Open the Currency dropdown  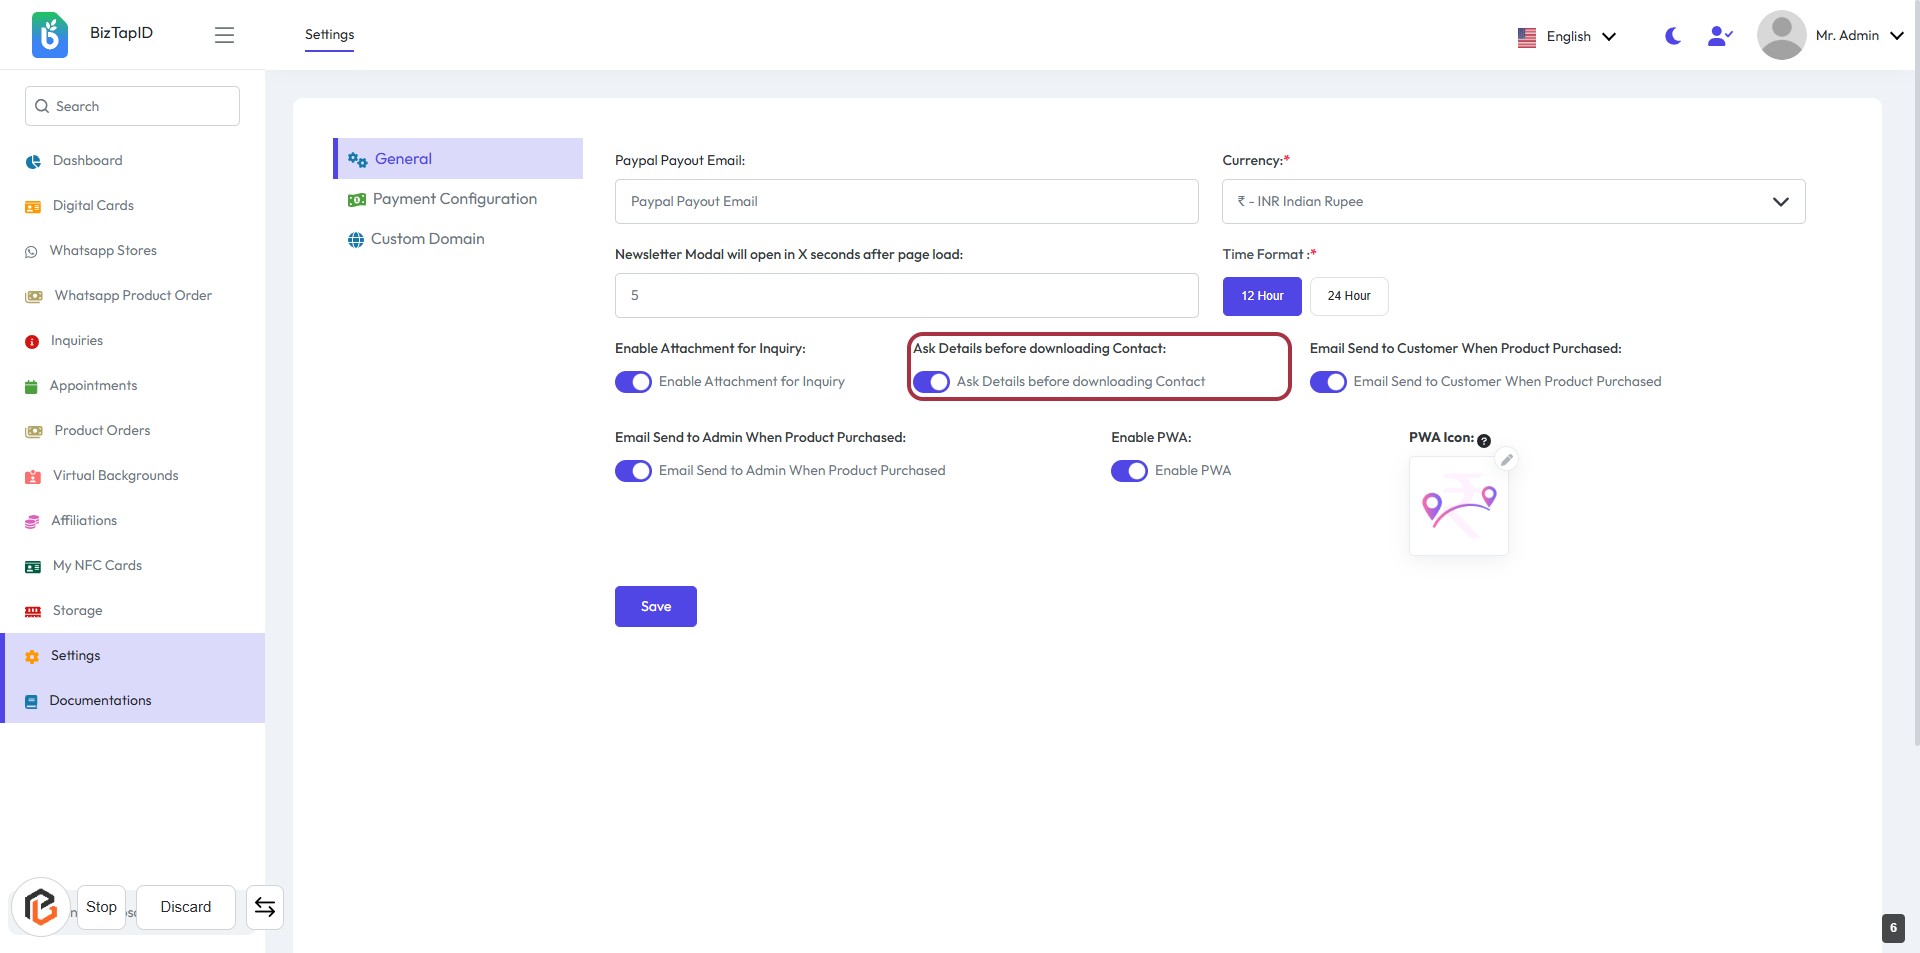tap(1513, 202)
